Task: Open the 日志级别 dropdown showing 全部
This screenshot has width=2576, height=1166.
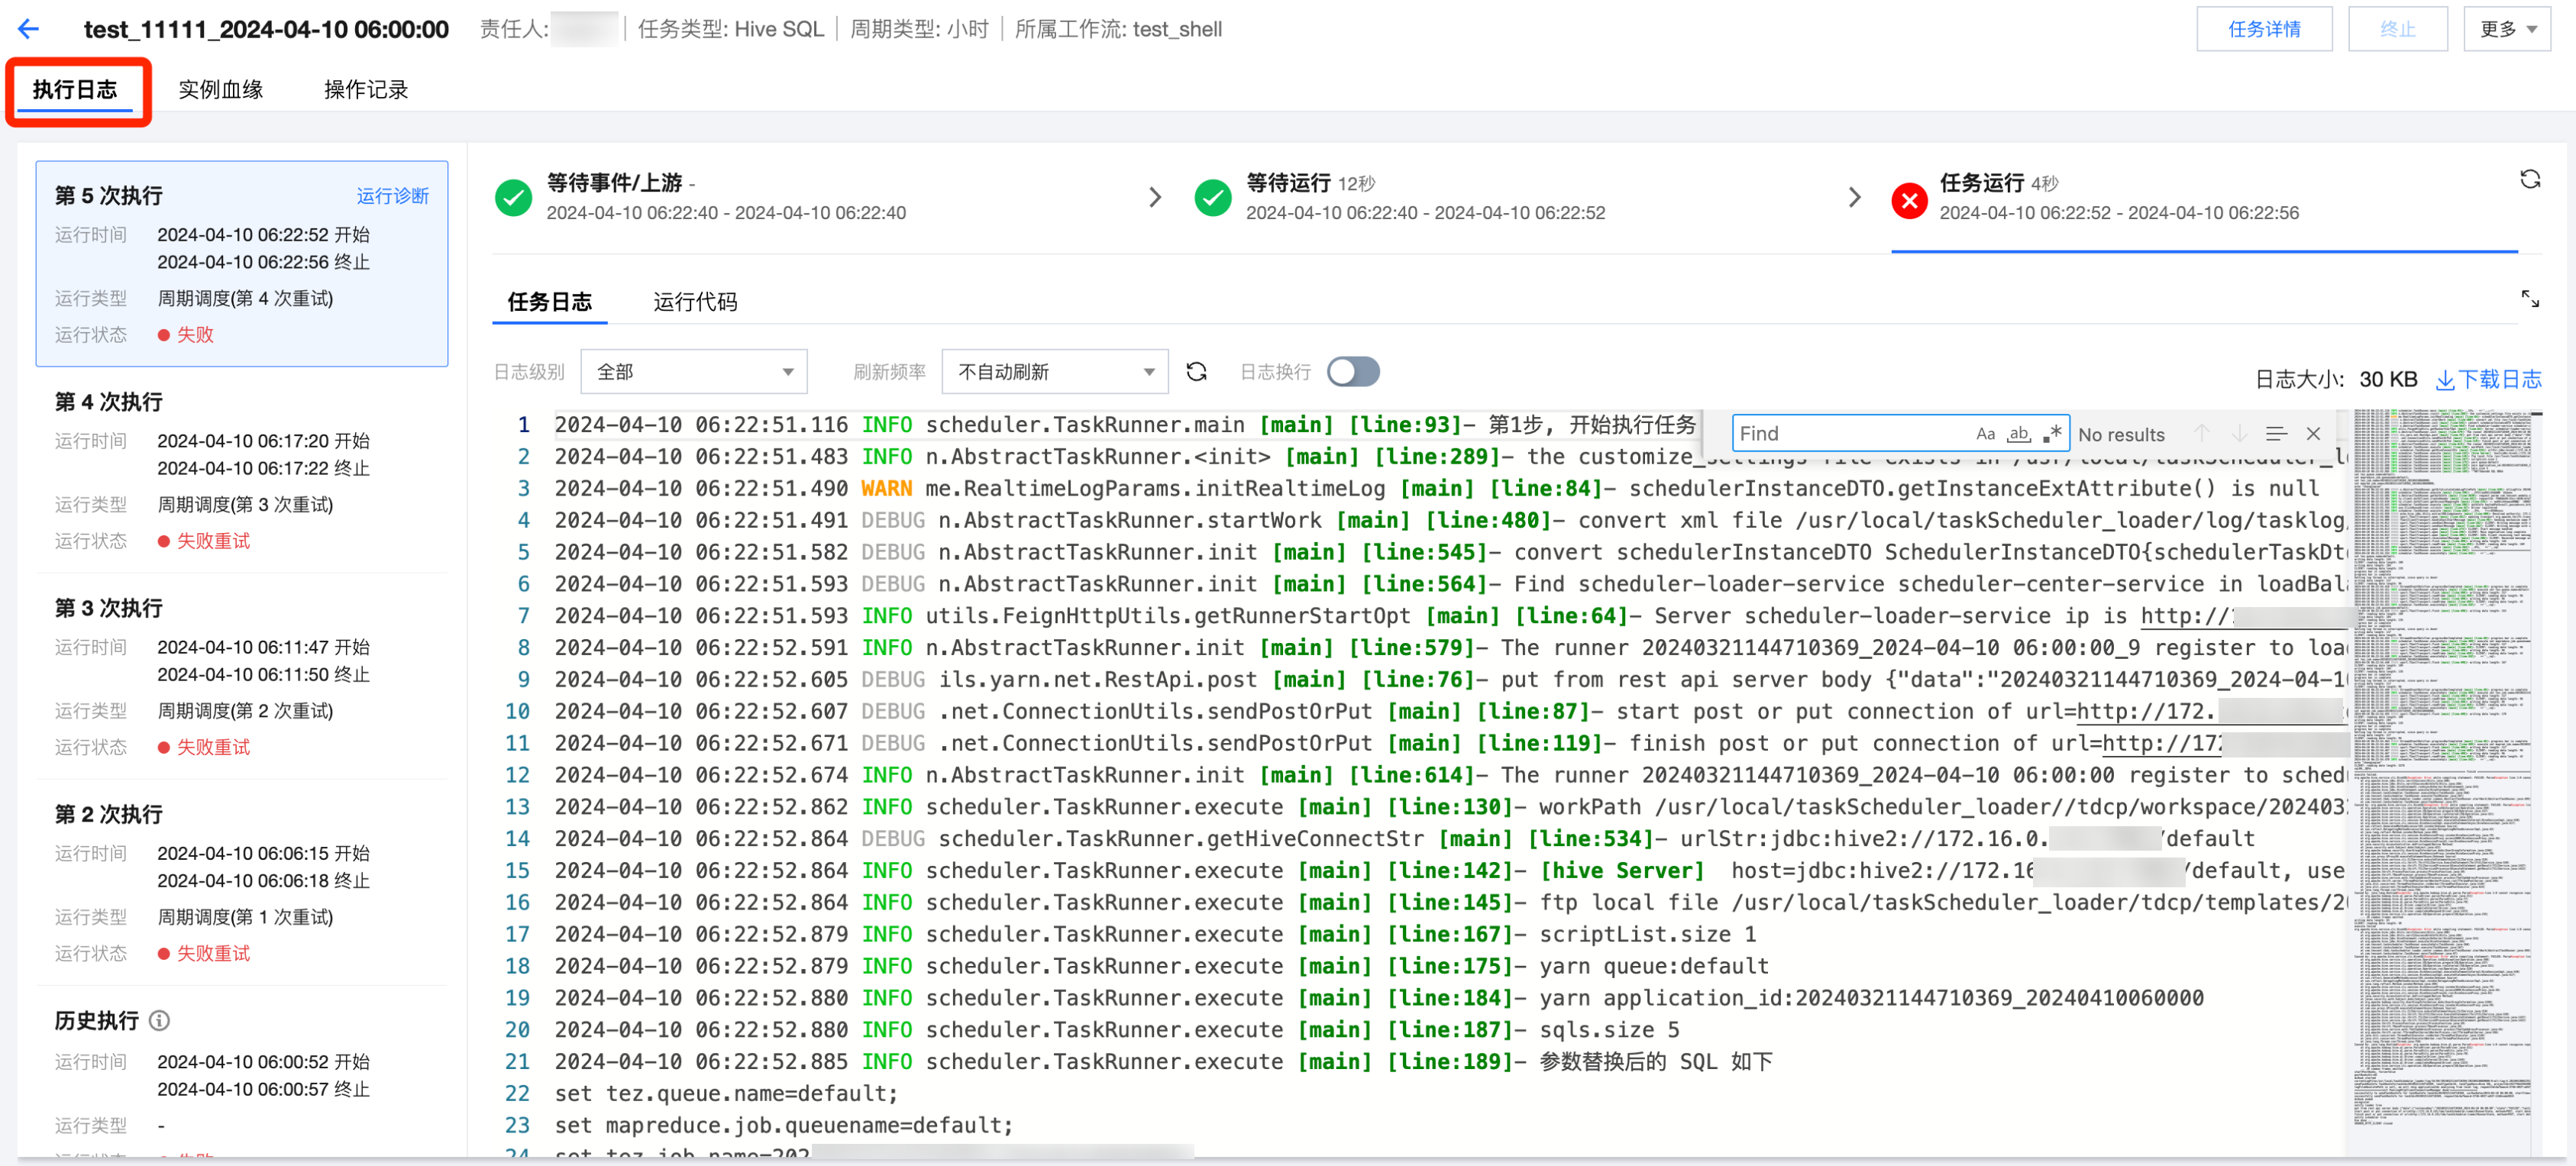Action: tap(693, 372)
